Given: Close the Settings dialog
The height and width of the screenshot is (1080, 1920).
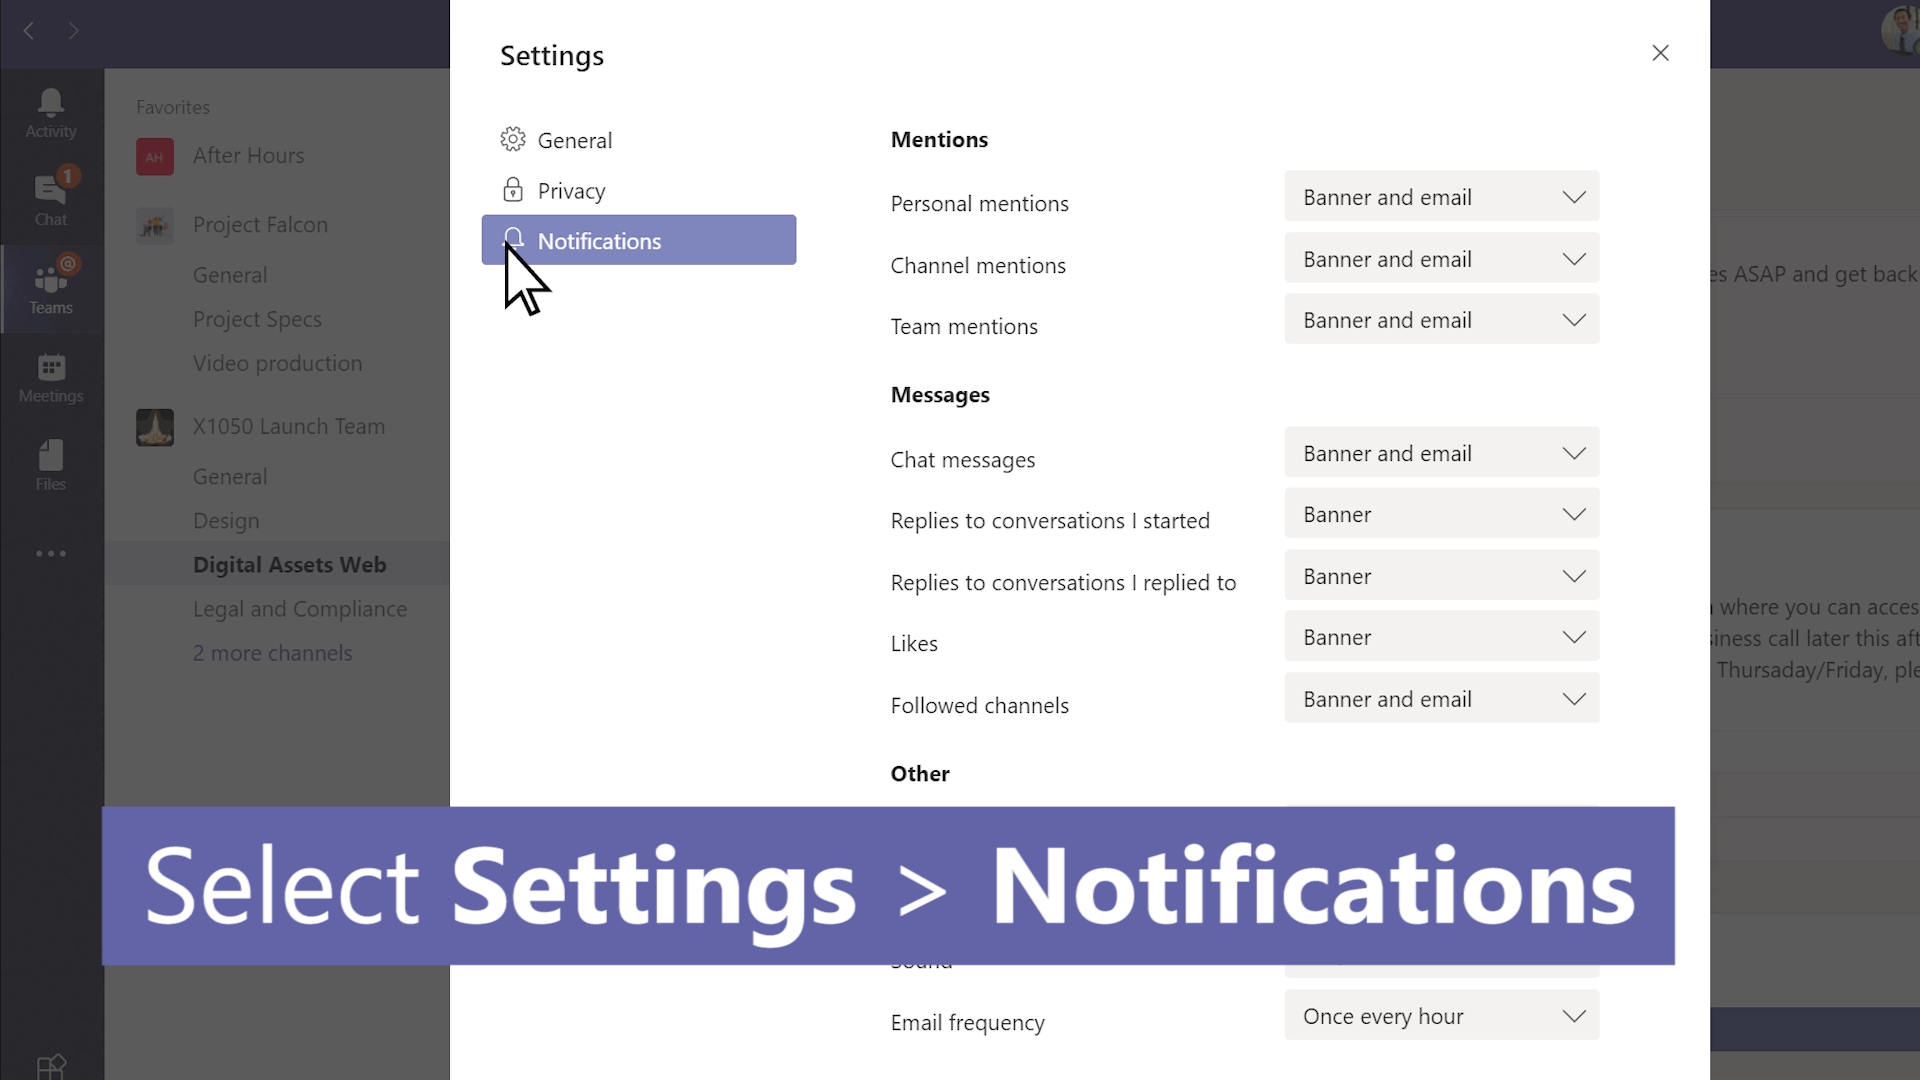Looking at the screenshot, I should (1660, 53).
